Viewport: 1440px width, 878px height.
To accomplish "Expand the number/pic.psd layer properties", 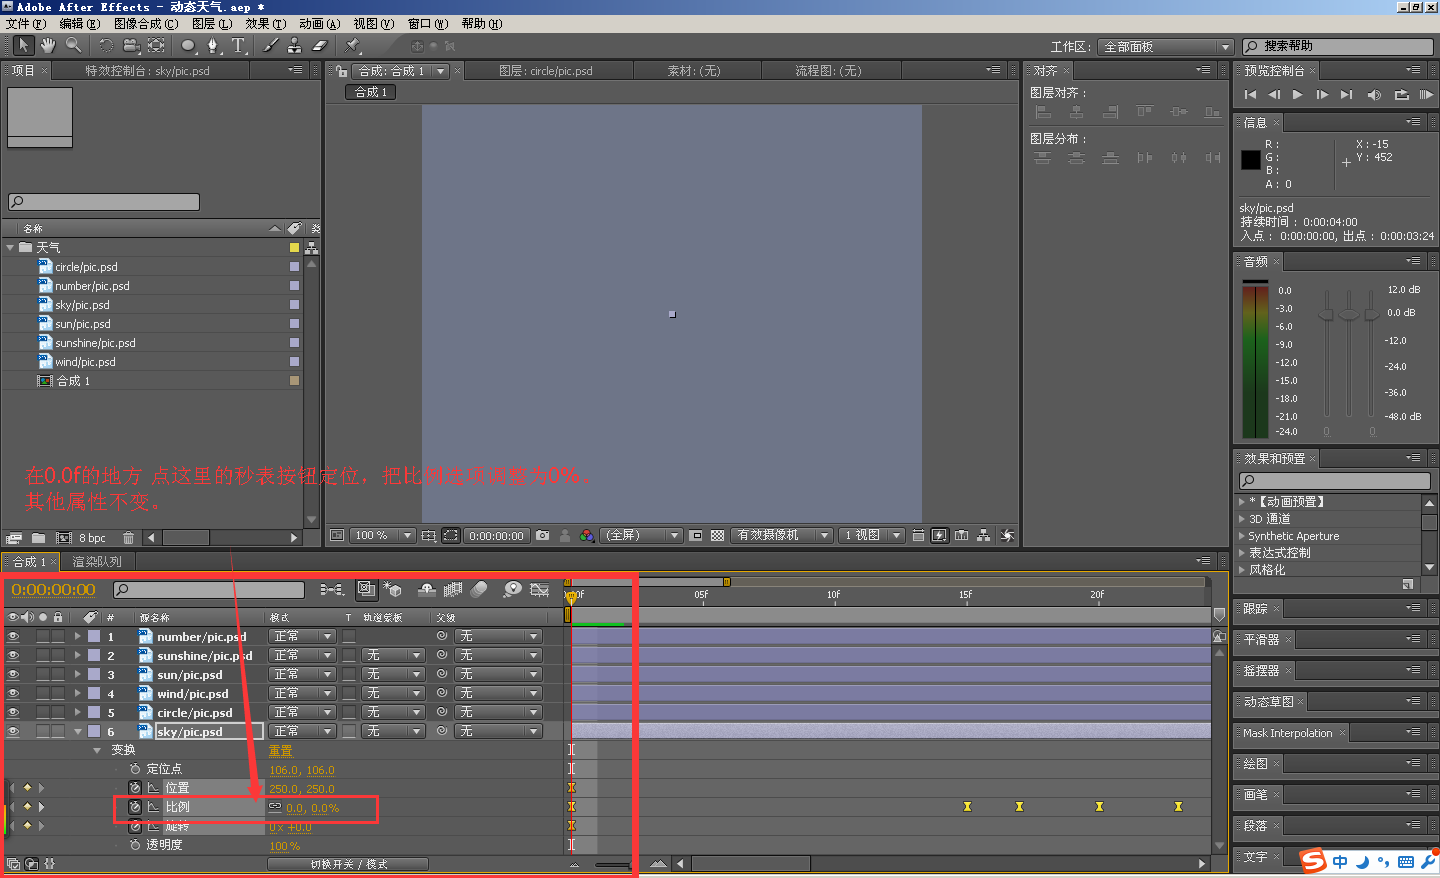I will [x=77, y=636].
